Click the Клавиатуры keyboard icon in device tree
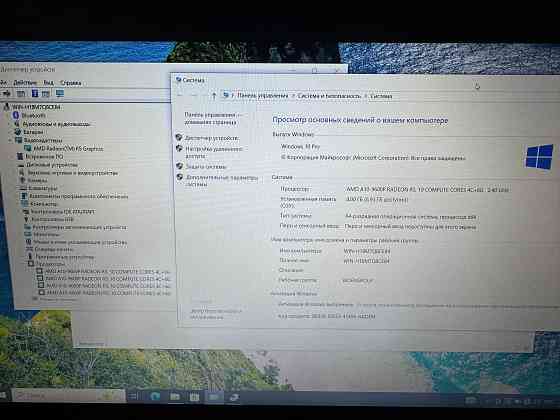 point(23,188)
